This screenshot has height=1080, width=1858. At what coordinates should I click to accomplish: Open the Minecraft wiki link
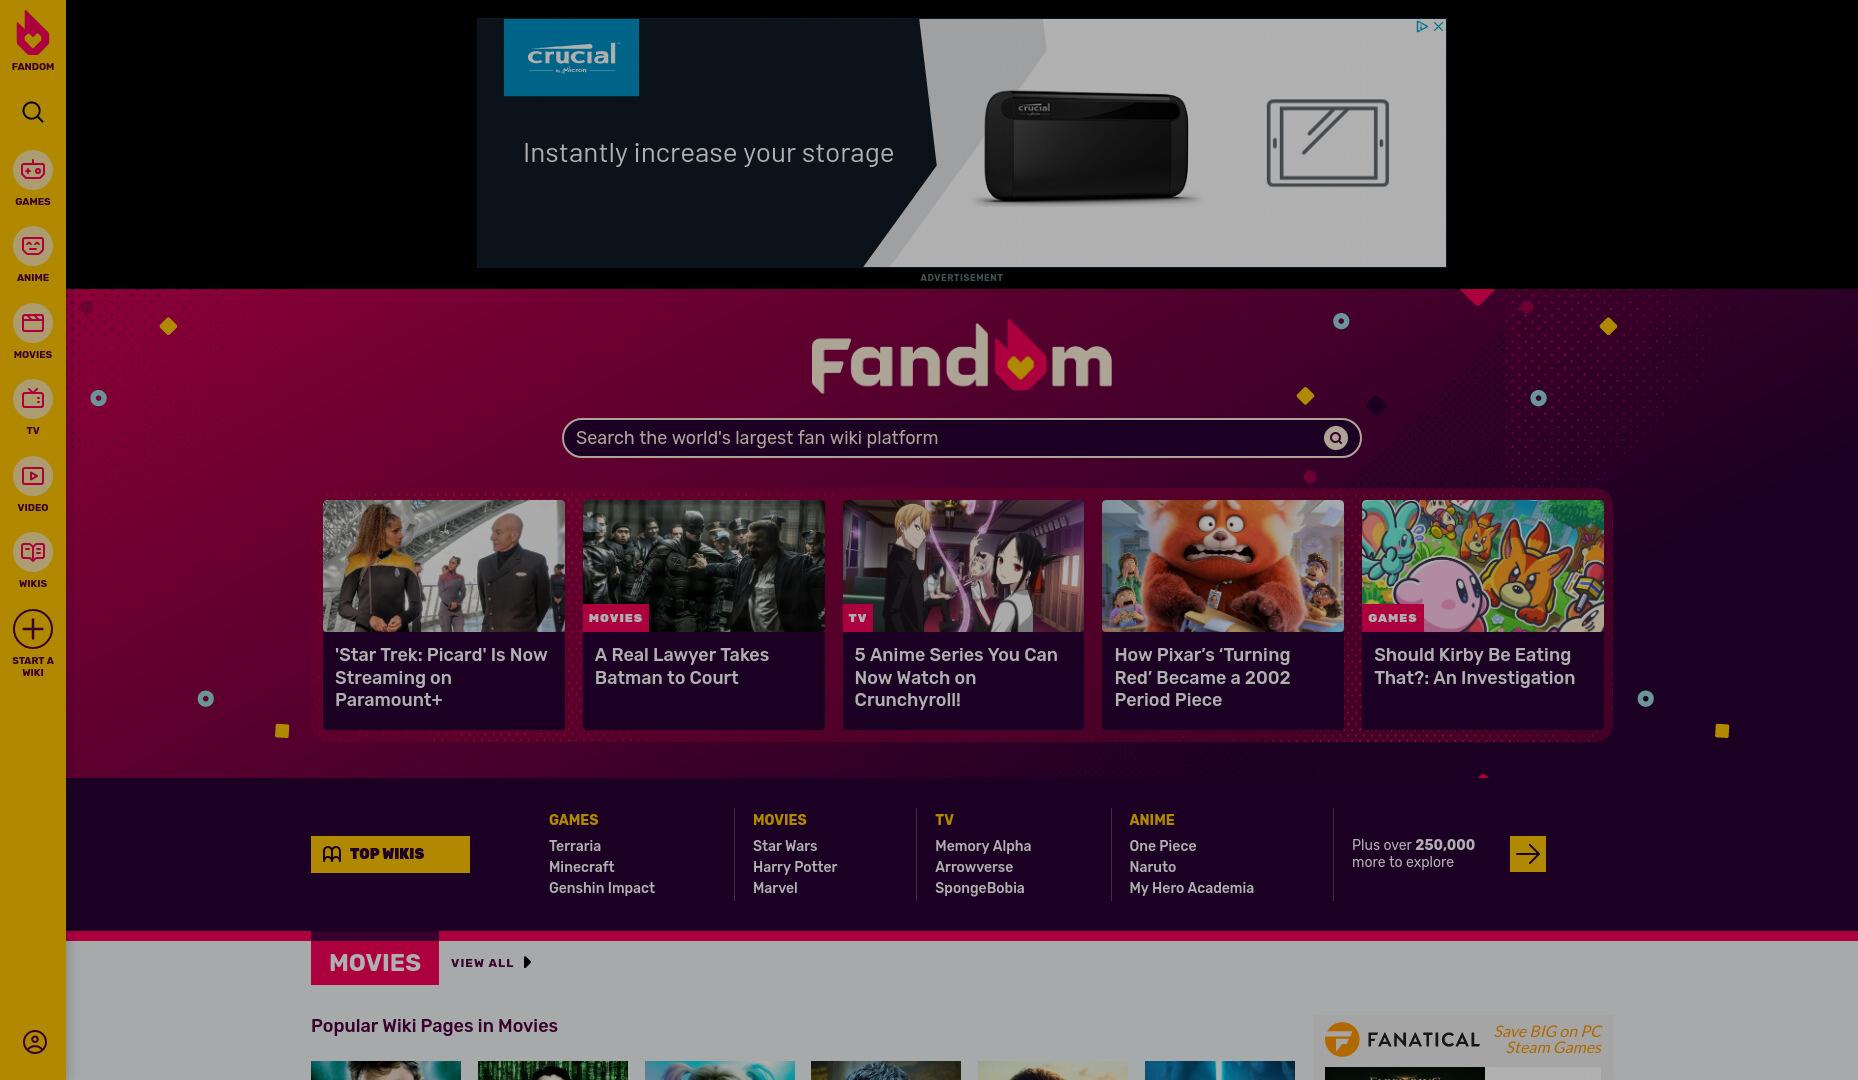pyautogui.click(x=581, y=867)
